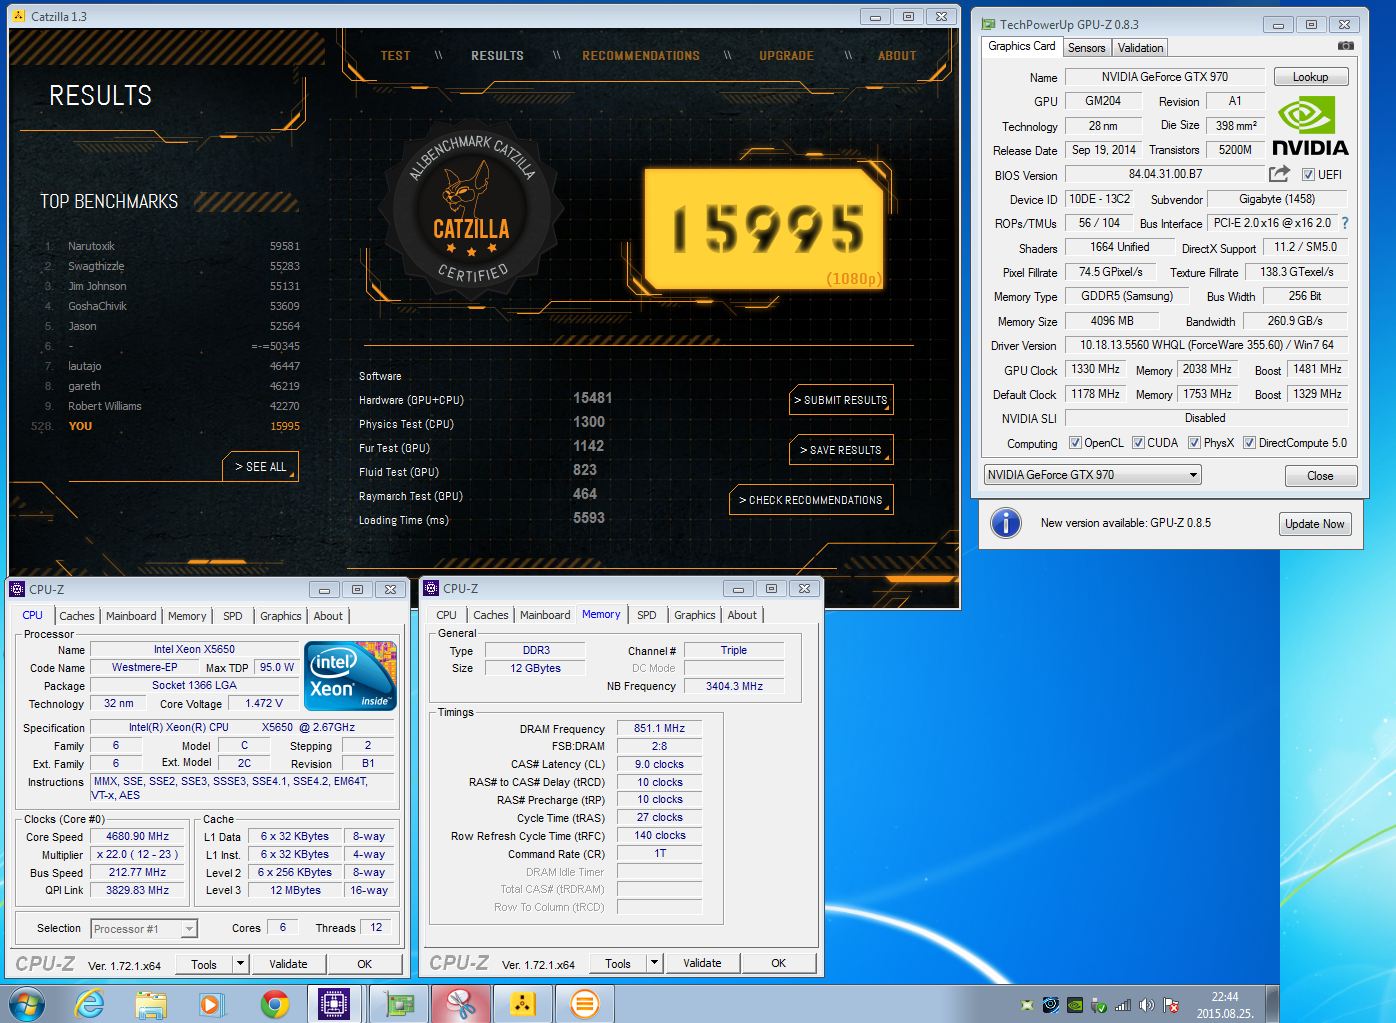The width and height of the screenshot is (1396, 1023).
Task: Click the GPU Name field in GPU-Z
Action: (1165, 77)
